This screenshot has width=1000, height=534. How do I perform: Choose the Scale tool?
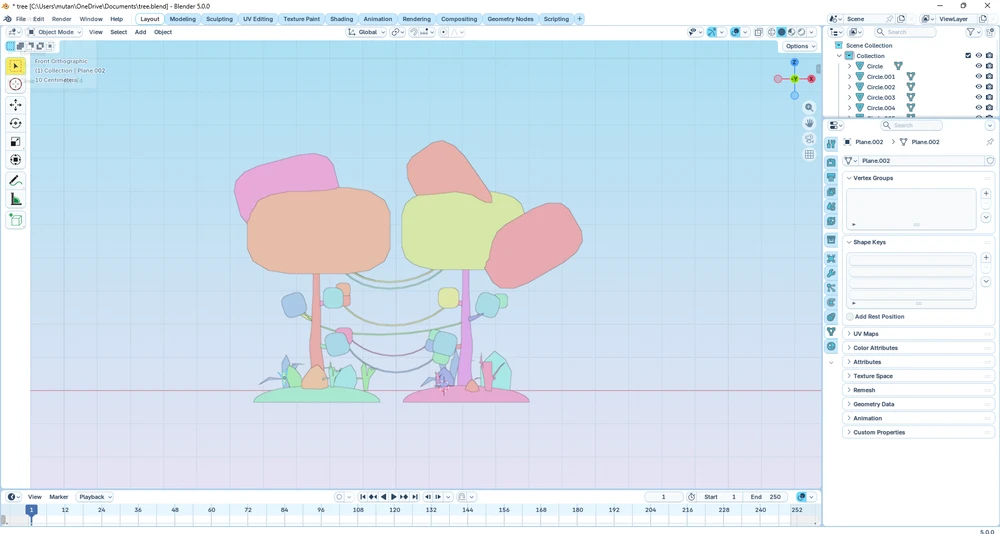click(x=15, y=142)
